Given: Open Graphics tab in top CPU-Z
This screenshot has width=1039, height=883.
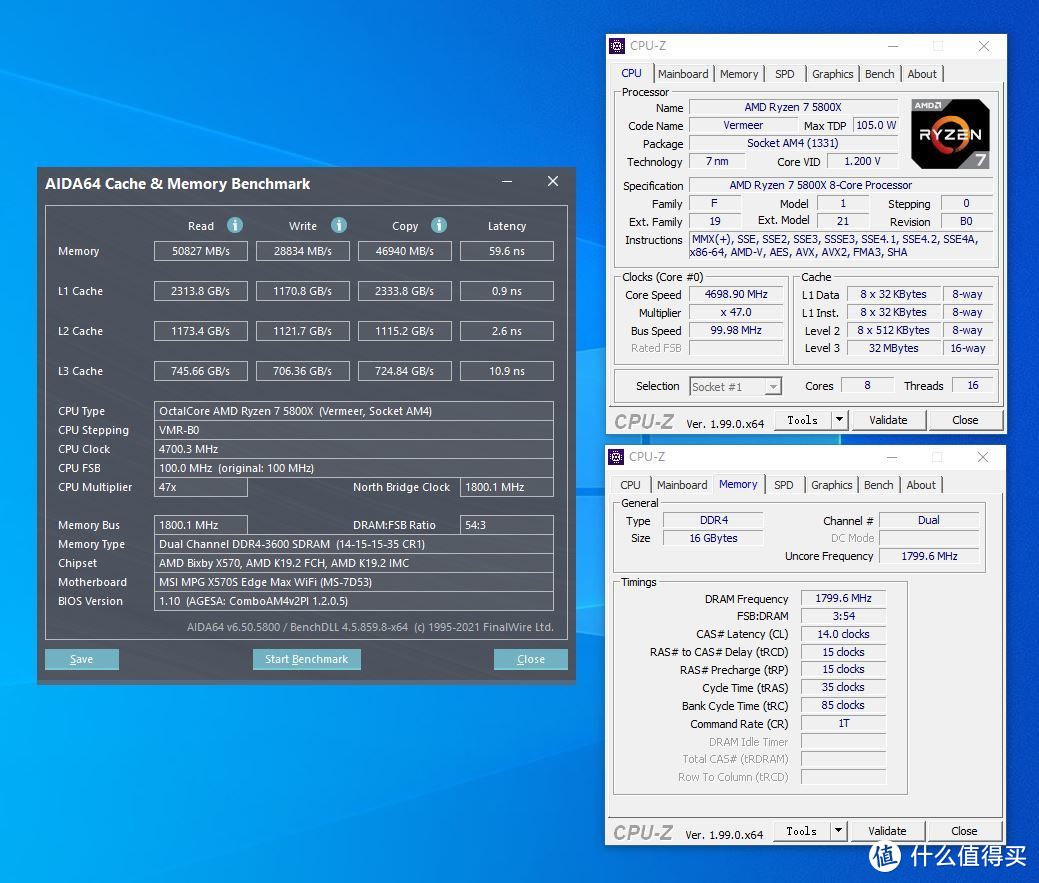Looking at the screenshot, I should point(833,74).
